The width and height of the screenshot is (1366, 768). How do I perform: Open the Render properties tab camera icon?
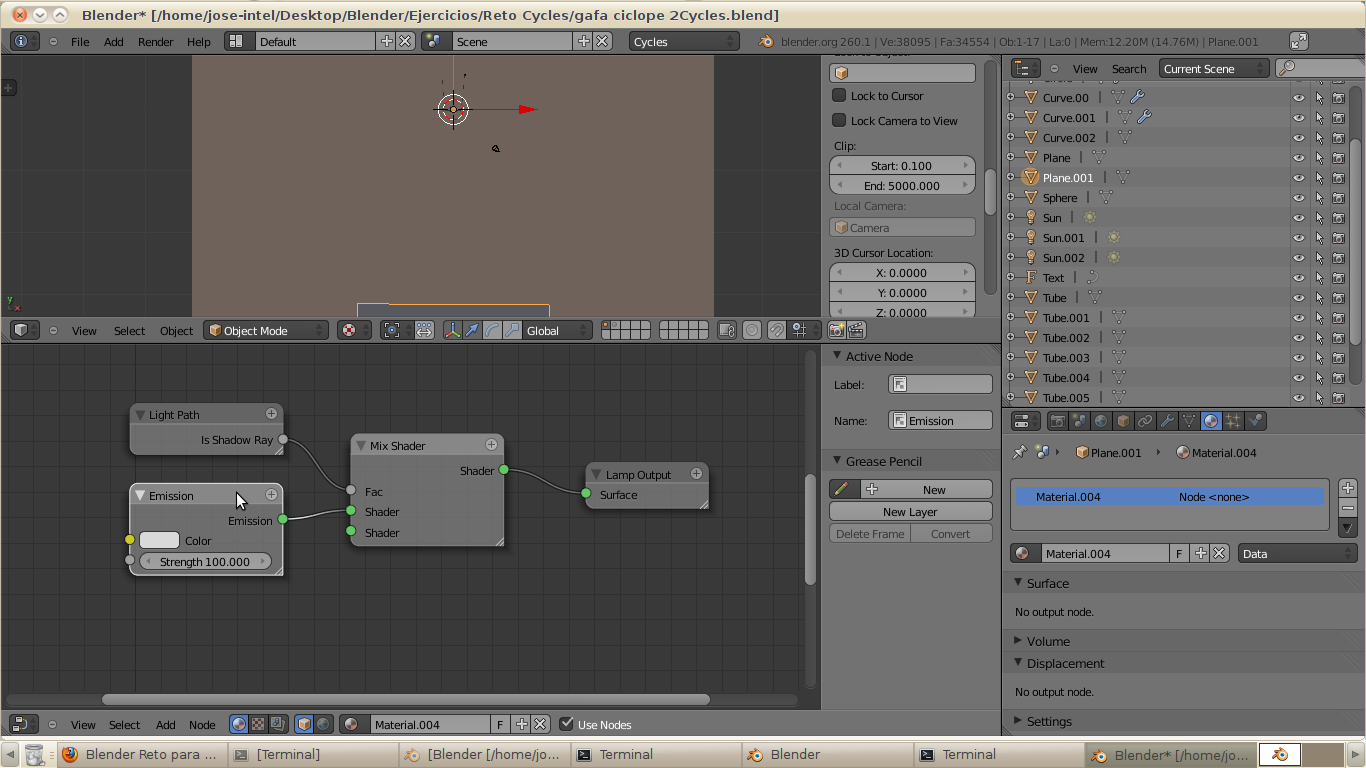coord(1057,421)
